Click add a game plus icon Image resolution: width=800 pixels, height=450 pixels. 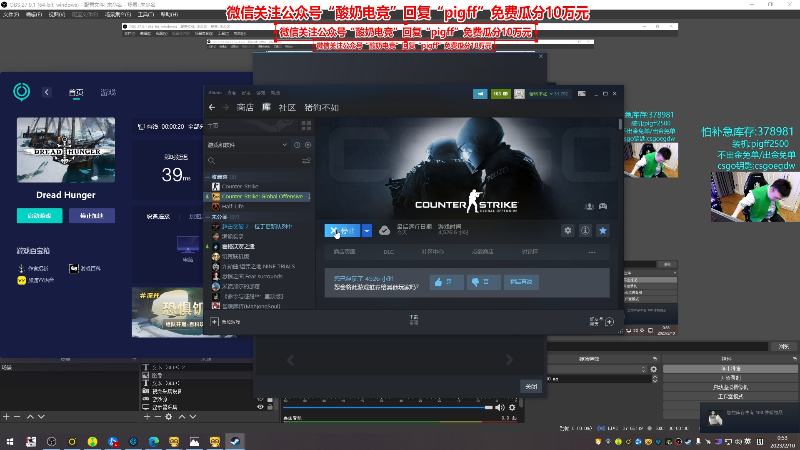click(214, 321)
